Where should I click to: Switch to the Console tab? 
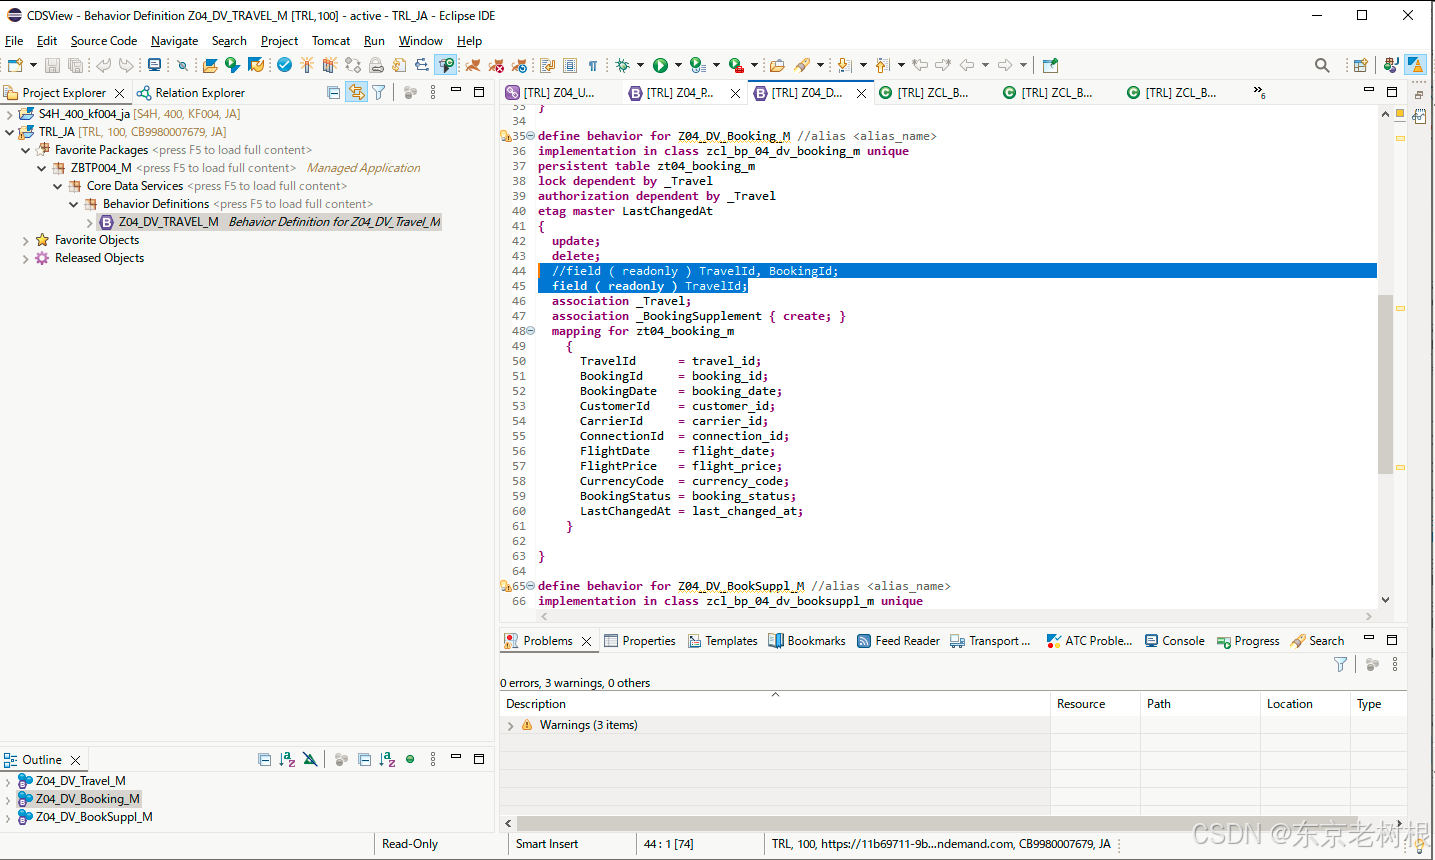1182,641
